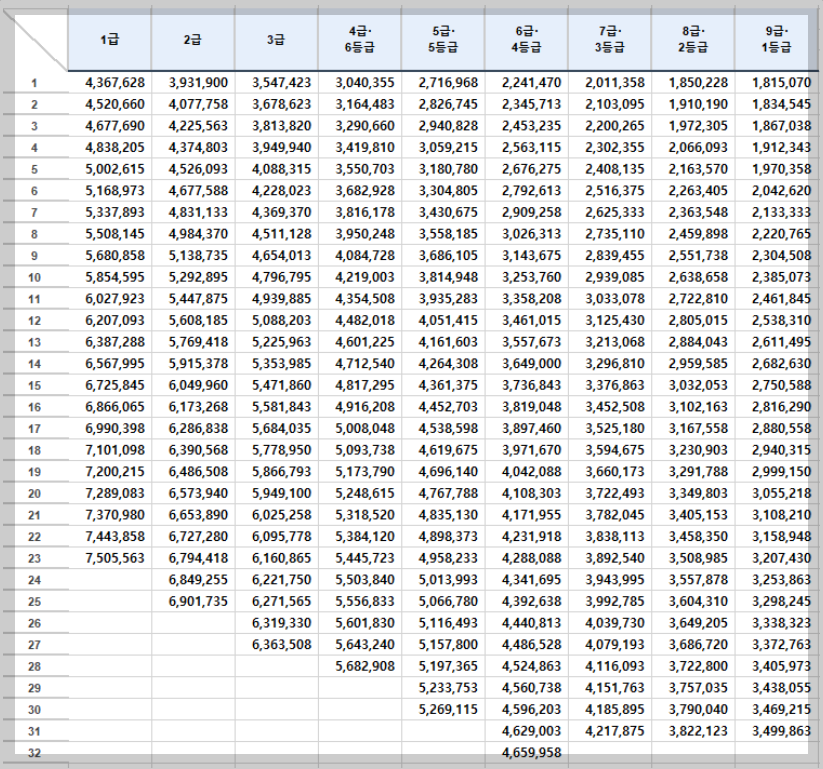Click cell value 6,363,508
This screenshot has width=823, height=769.
[282, 645]
